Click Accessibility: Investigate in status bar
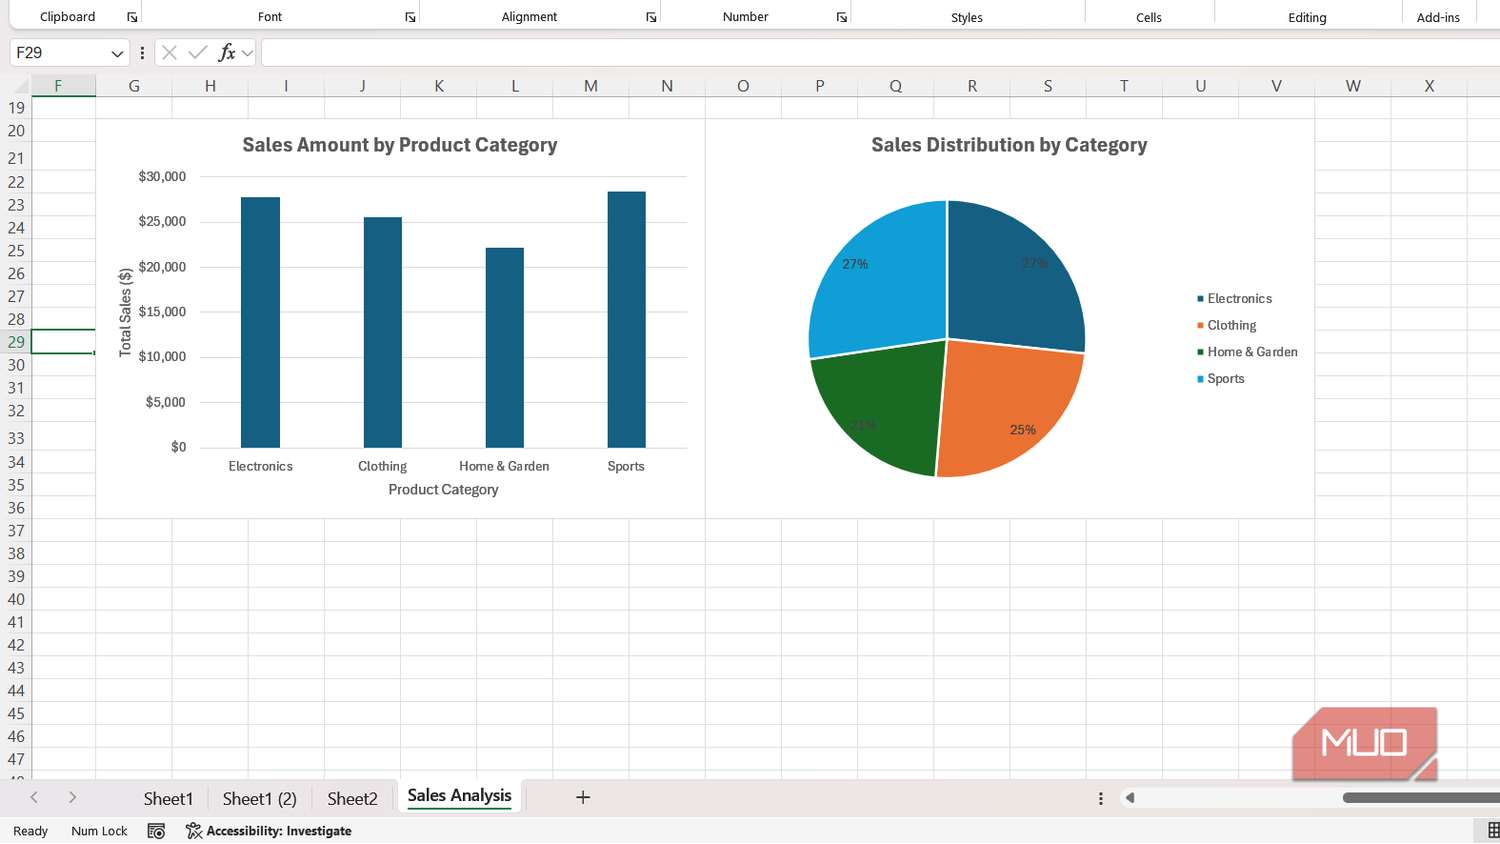The width and height of the screenshot is (1500, 844). (279, 831)
